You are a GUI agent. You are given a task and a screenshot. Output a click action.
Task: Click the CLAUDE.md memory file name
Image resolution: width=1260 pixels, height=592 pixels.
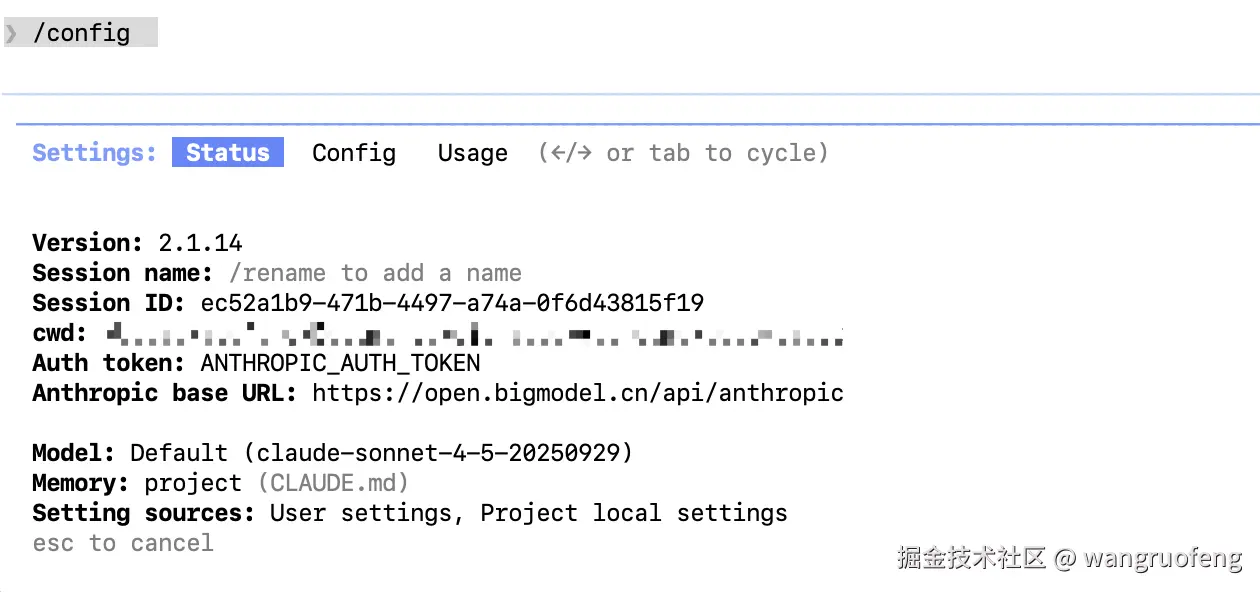click(x=333, y=483)
